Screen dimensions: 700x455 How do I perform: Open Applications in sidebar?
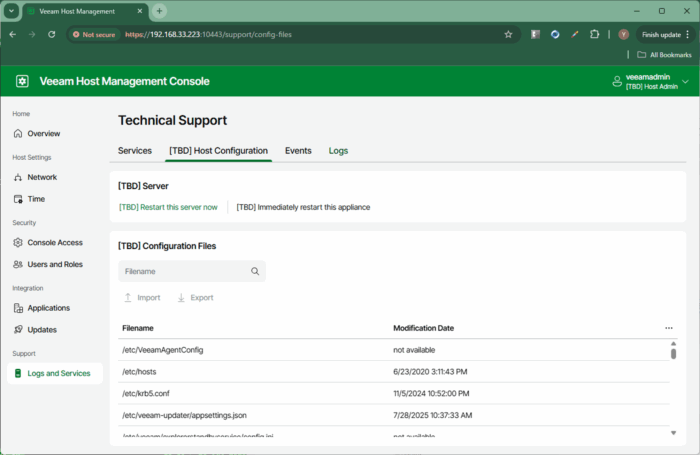(49, 308)
